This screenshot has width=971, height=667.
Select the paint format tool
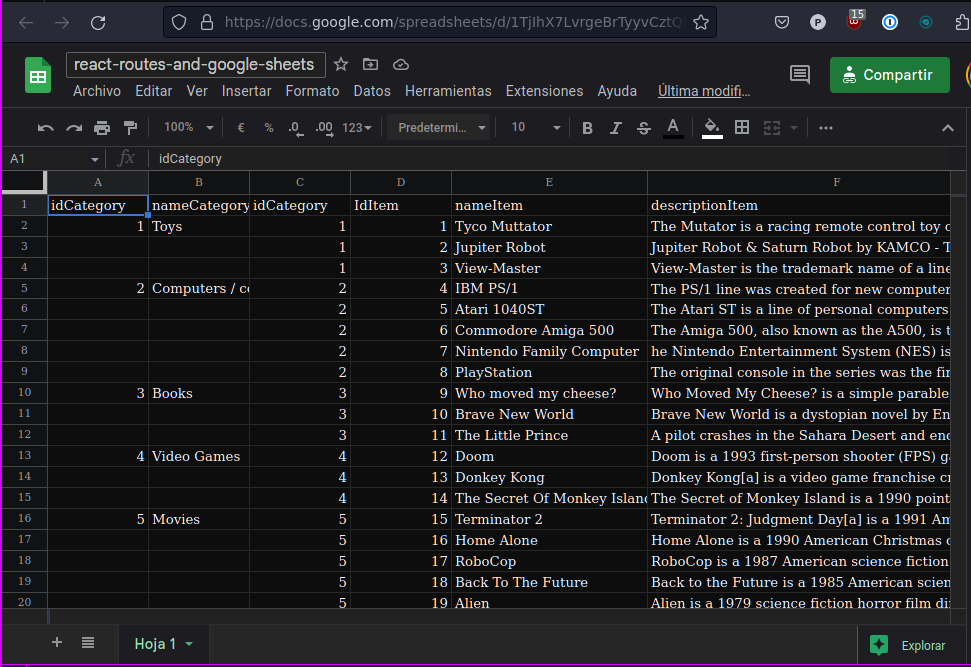pos(130,128)
